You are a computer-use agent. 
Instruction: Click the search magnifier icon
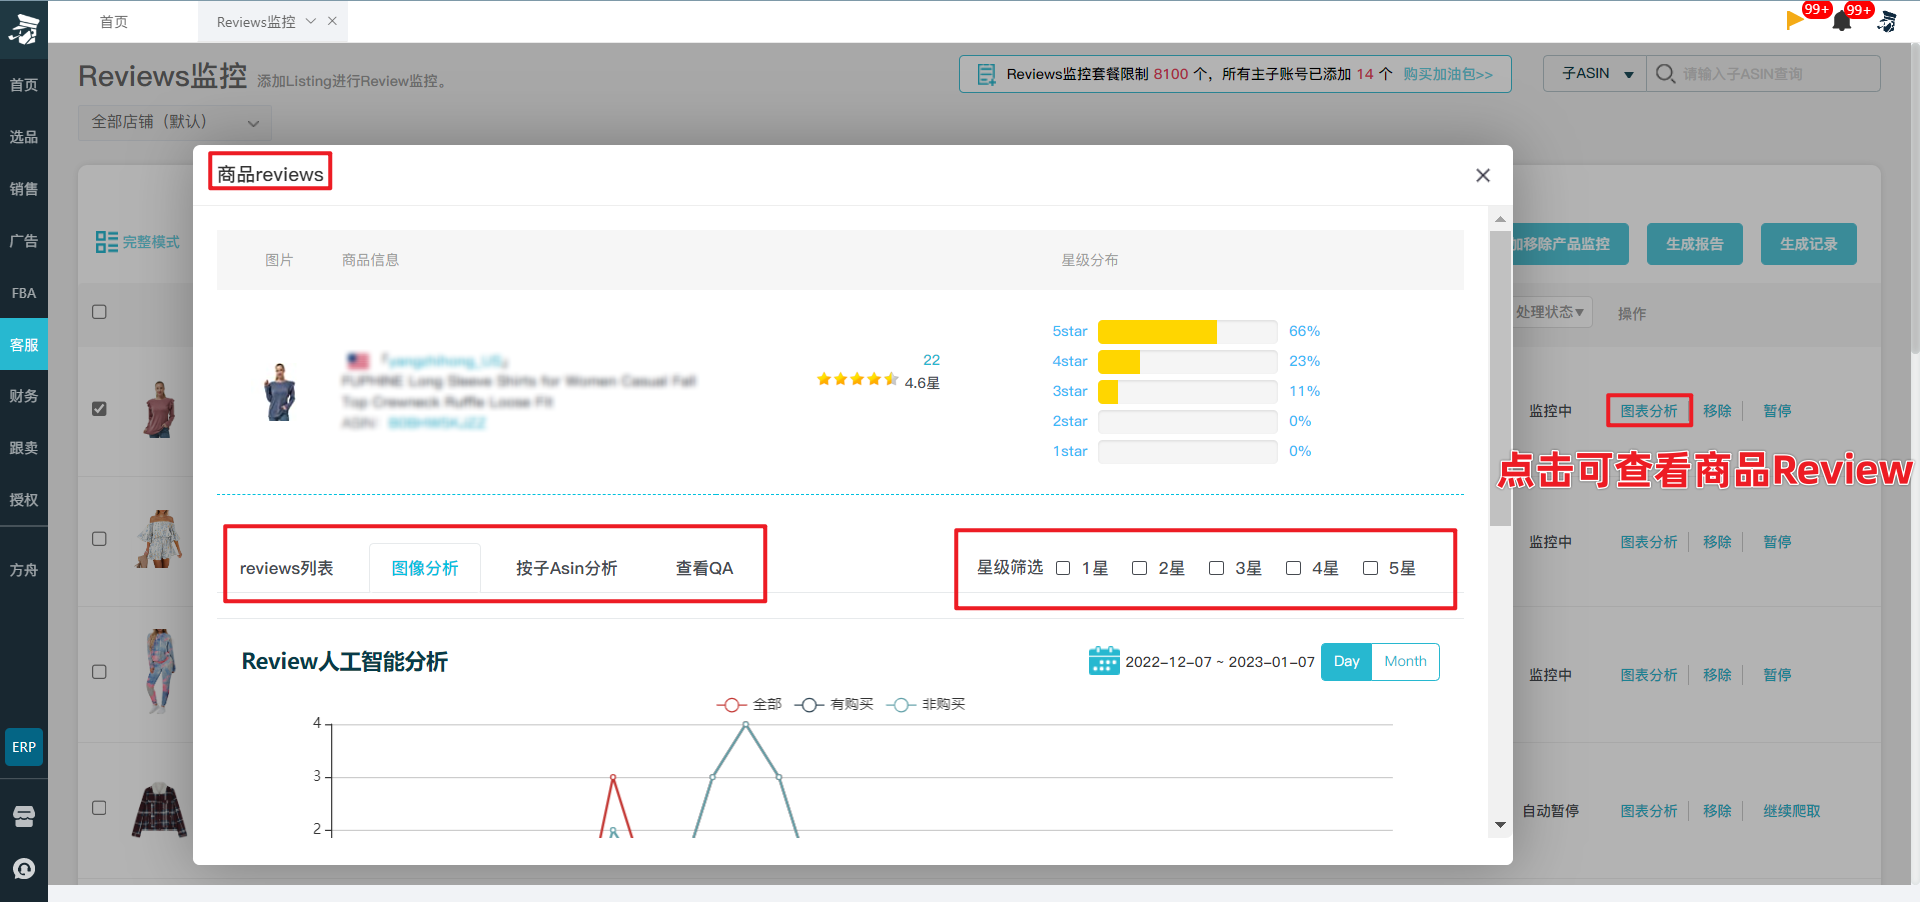1665,74
